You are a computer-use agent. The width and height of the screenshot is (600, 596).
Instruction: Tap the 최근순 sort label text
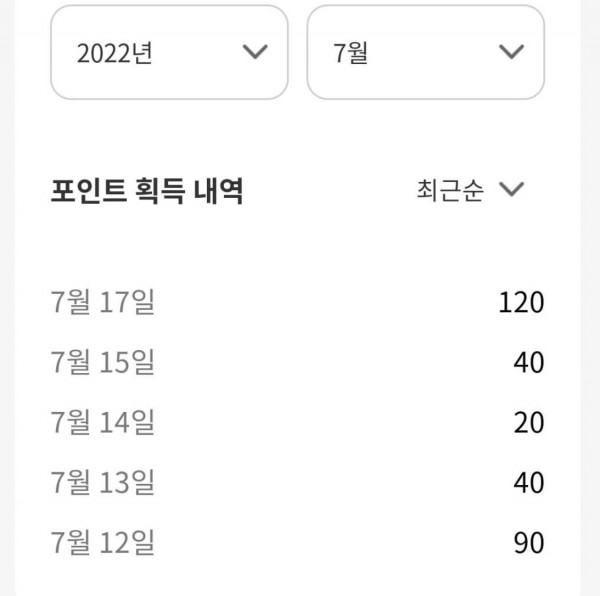[449, 191]
